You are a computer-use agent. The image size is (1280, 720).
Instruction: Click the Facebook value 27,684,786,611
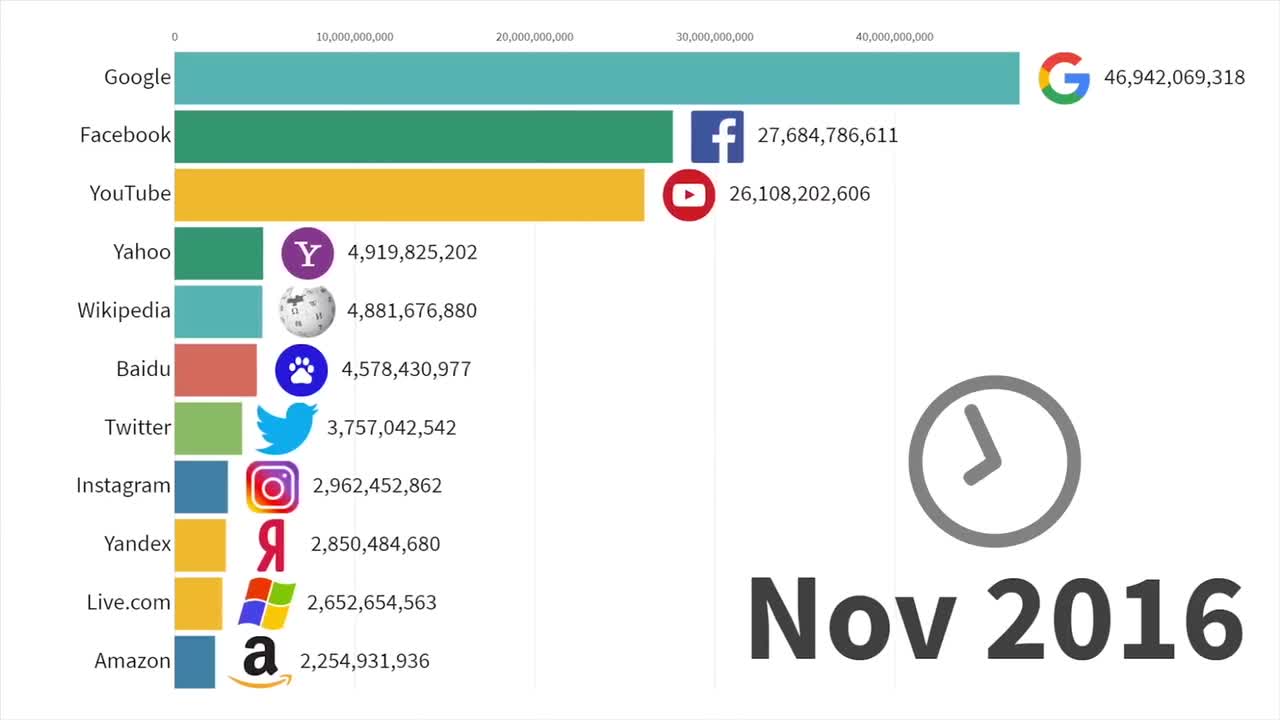click(x=827, y=135)
